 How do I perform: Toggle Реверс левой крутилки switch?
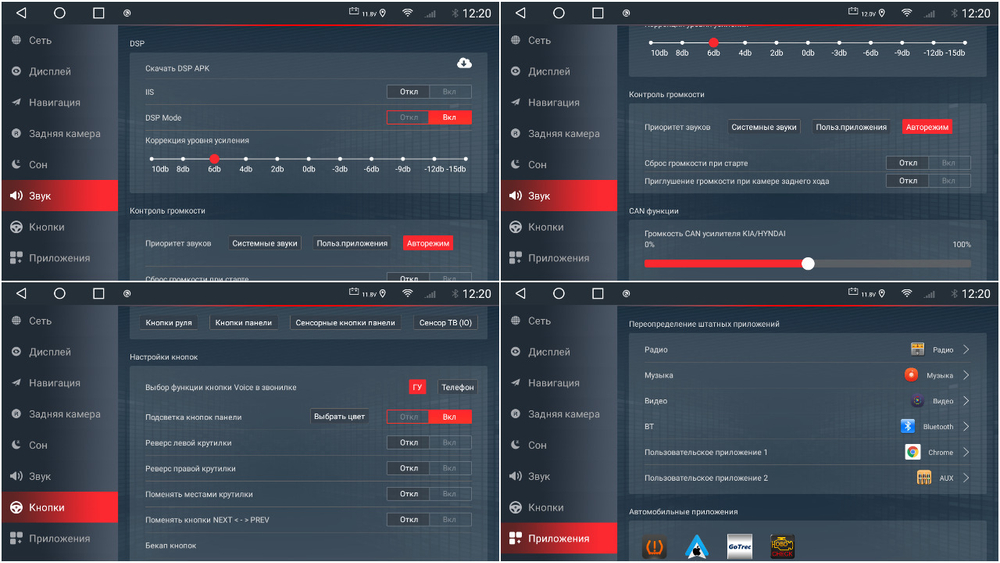429,442
